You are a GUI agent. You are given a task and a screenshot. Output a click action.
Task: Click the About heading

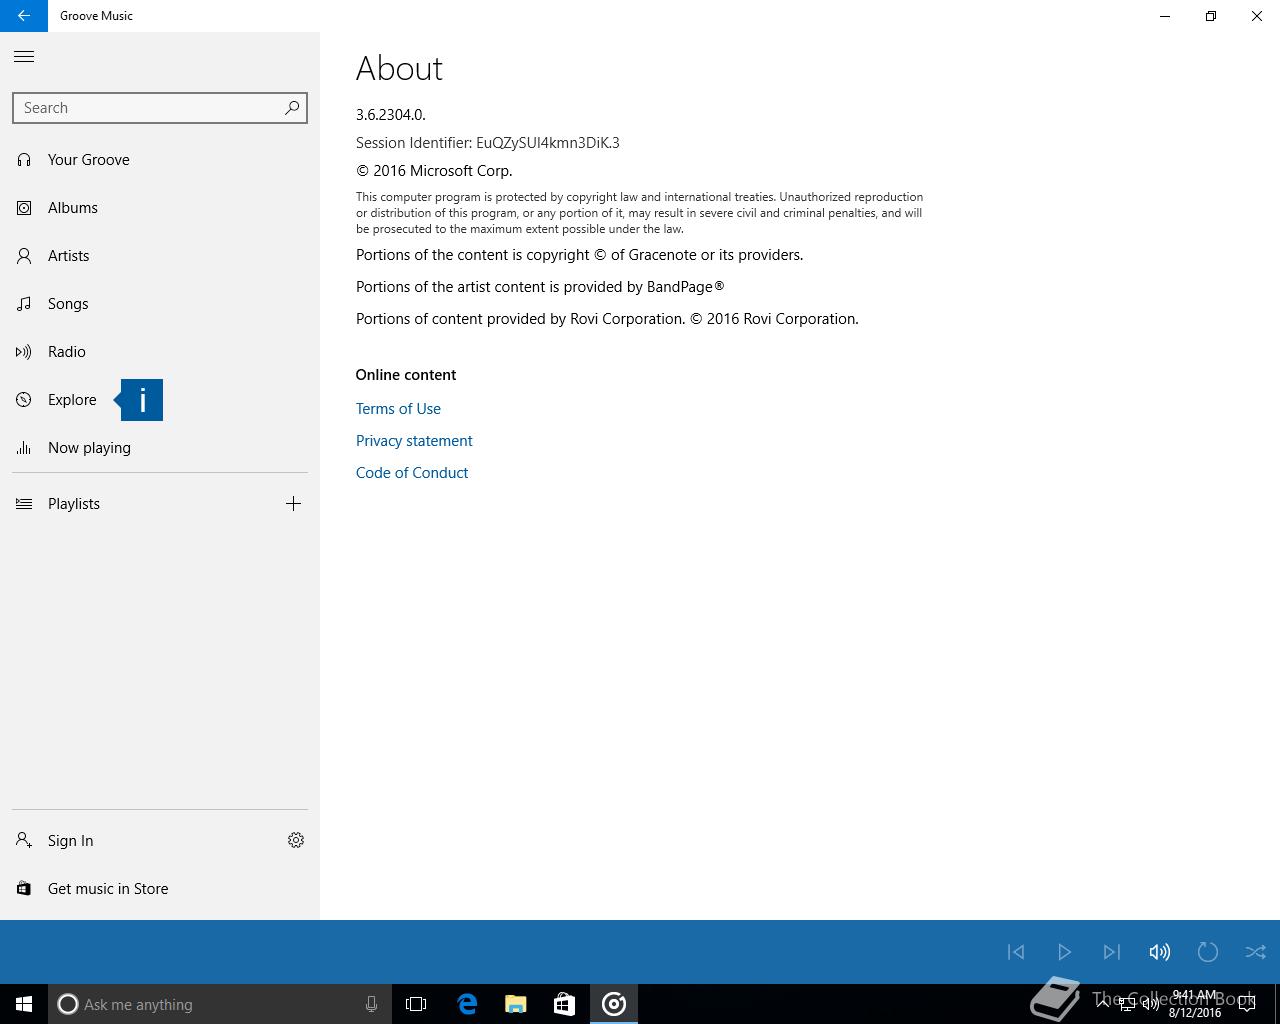coord(399,69)
